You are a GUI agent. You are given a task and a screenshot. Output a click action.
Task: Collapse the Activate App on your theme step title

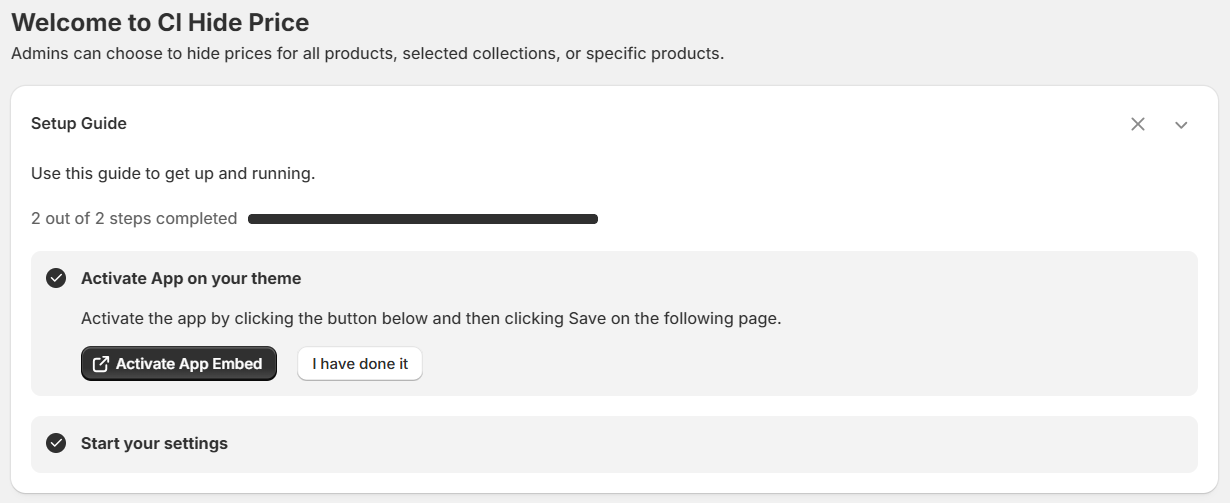pos(191,278)
